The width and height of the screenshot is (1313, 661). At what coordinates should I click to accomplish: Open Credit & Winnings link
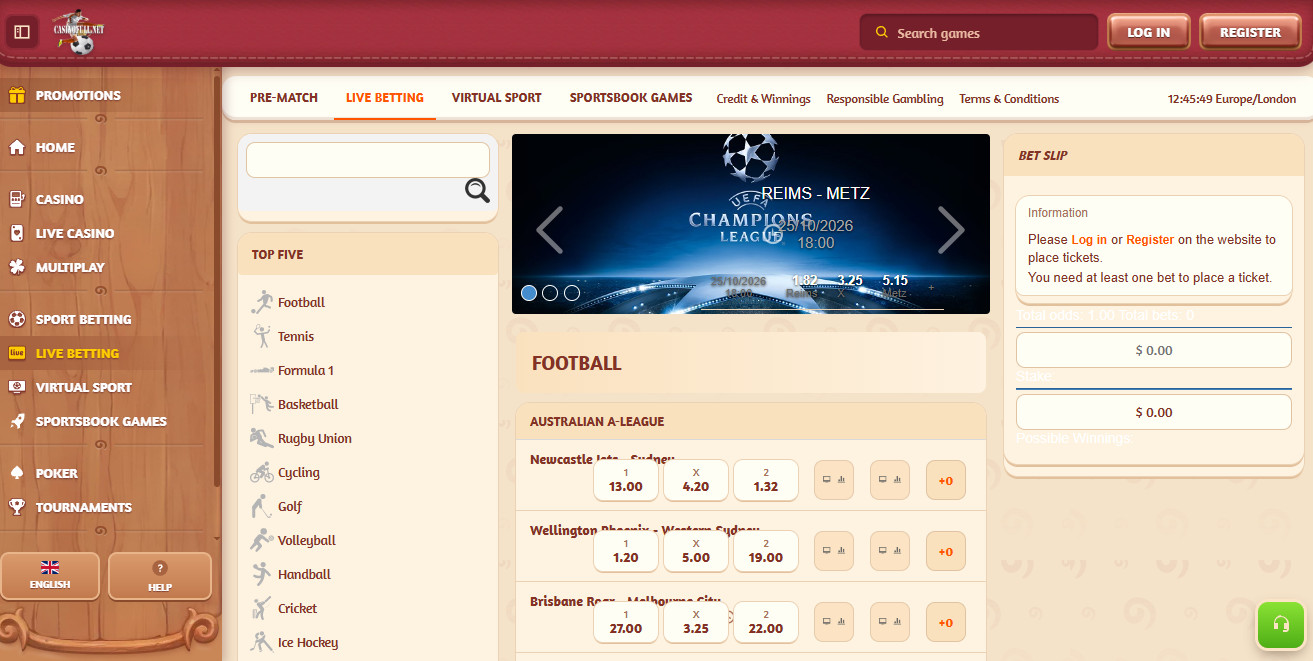pos(763,99)
